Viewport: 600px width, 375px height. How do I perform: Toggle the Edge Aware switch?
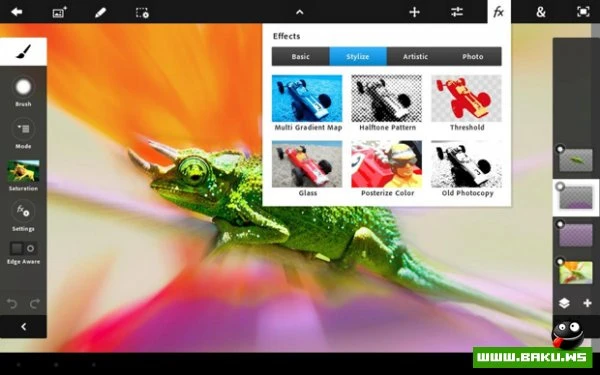pyautogui.click(x=23, y=248)
